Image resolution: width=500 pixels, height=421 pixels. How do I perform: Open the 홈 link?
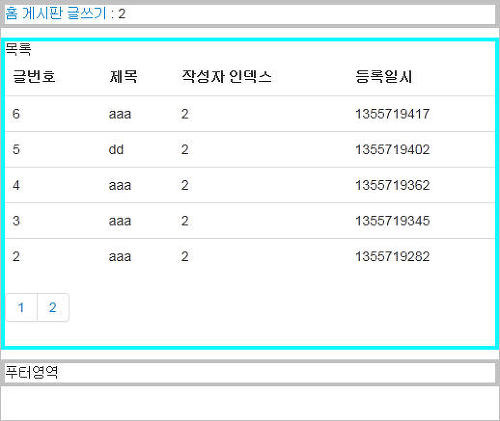coord(11,14)
